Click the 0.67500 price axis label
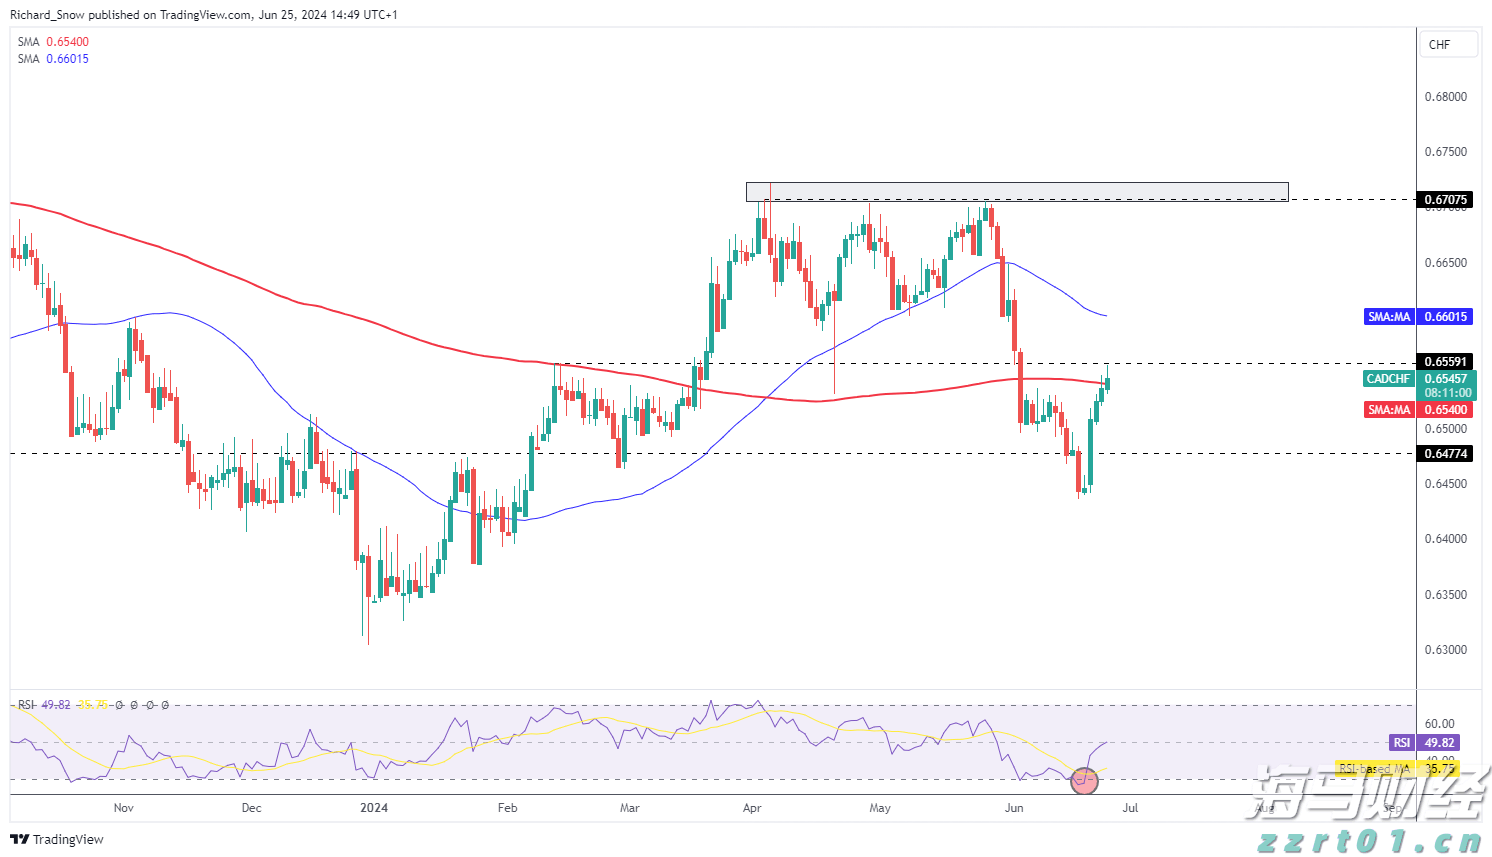 (1446, 152)
